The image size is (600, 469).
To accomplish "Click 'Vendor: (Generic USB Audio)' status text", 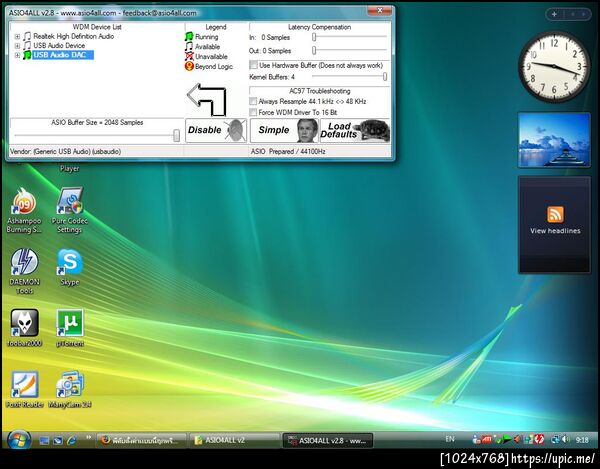I will [x=65, y=151].
